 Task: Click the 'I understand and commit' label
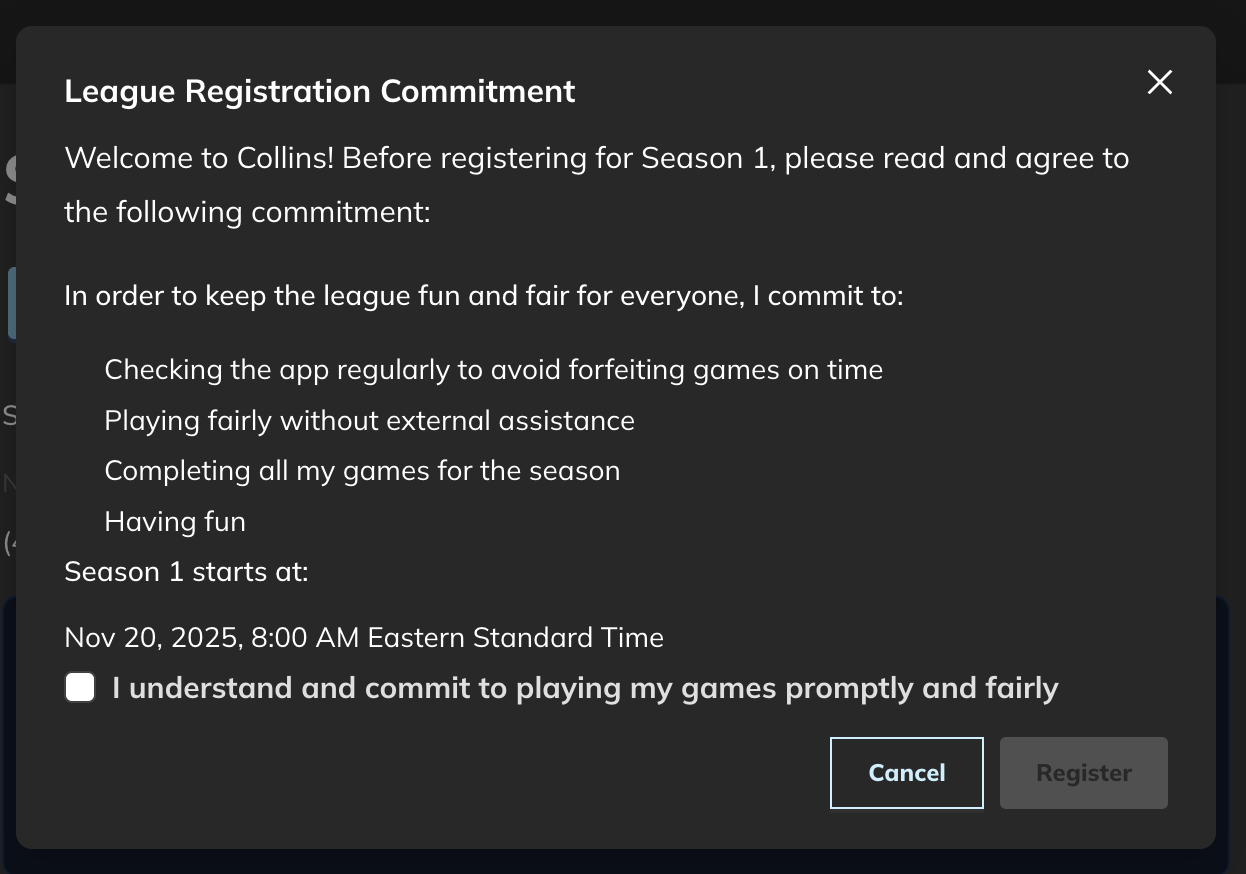[x=585, y=688]
